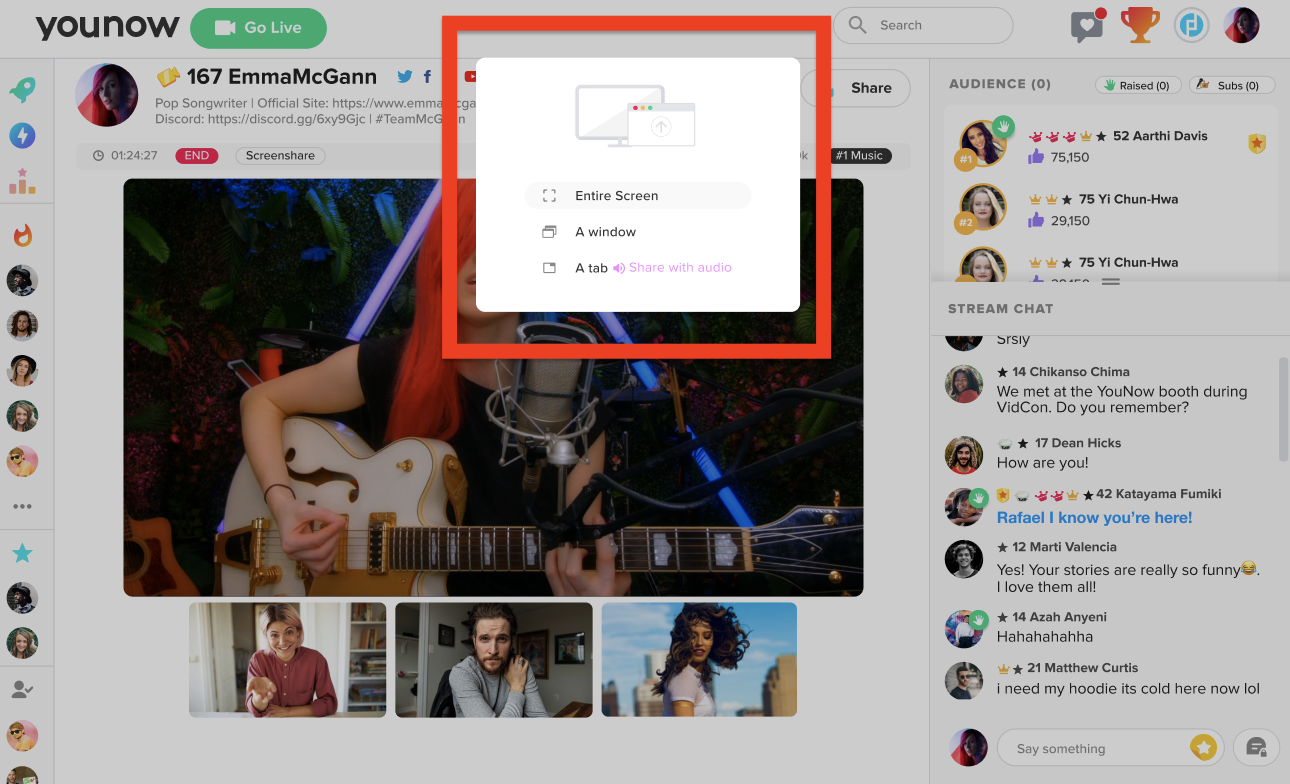Image resolution: width=1290 pixels, height=784 pixels.
Task: Open the teal star favorites icon in sidebar
Action: pos(22,553)
